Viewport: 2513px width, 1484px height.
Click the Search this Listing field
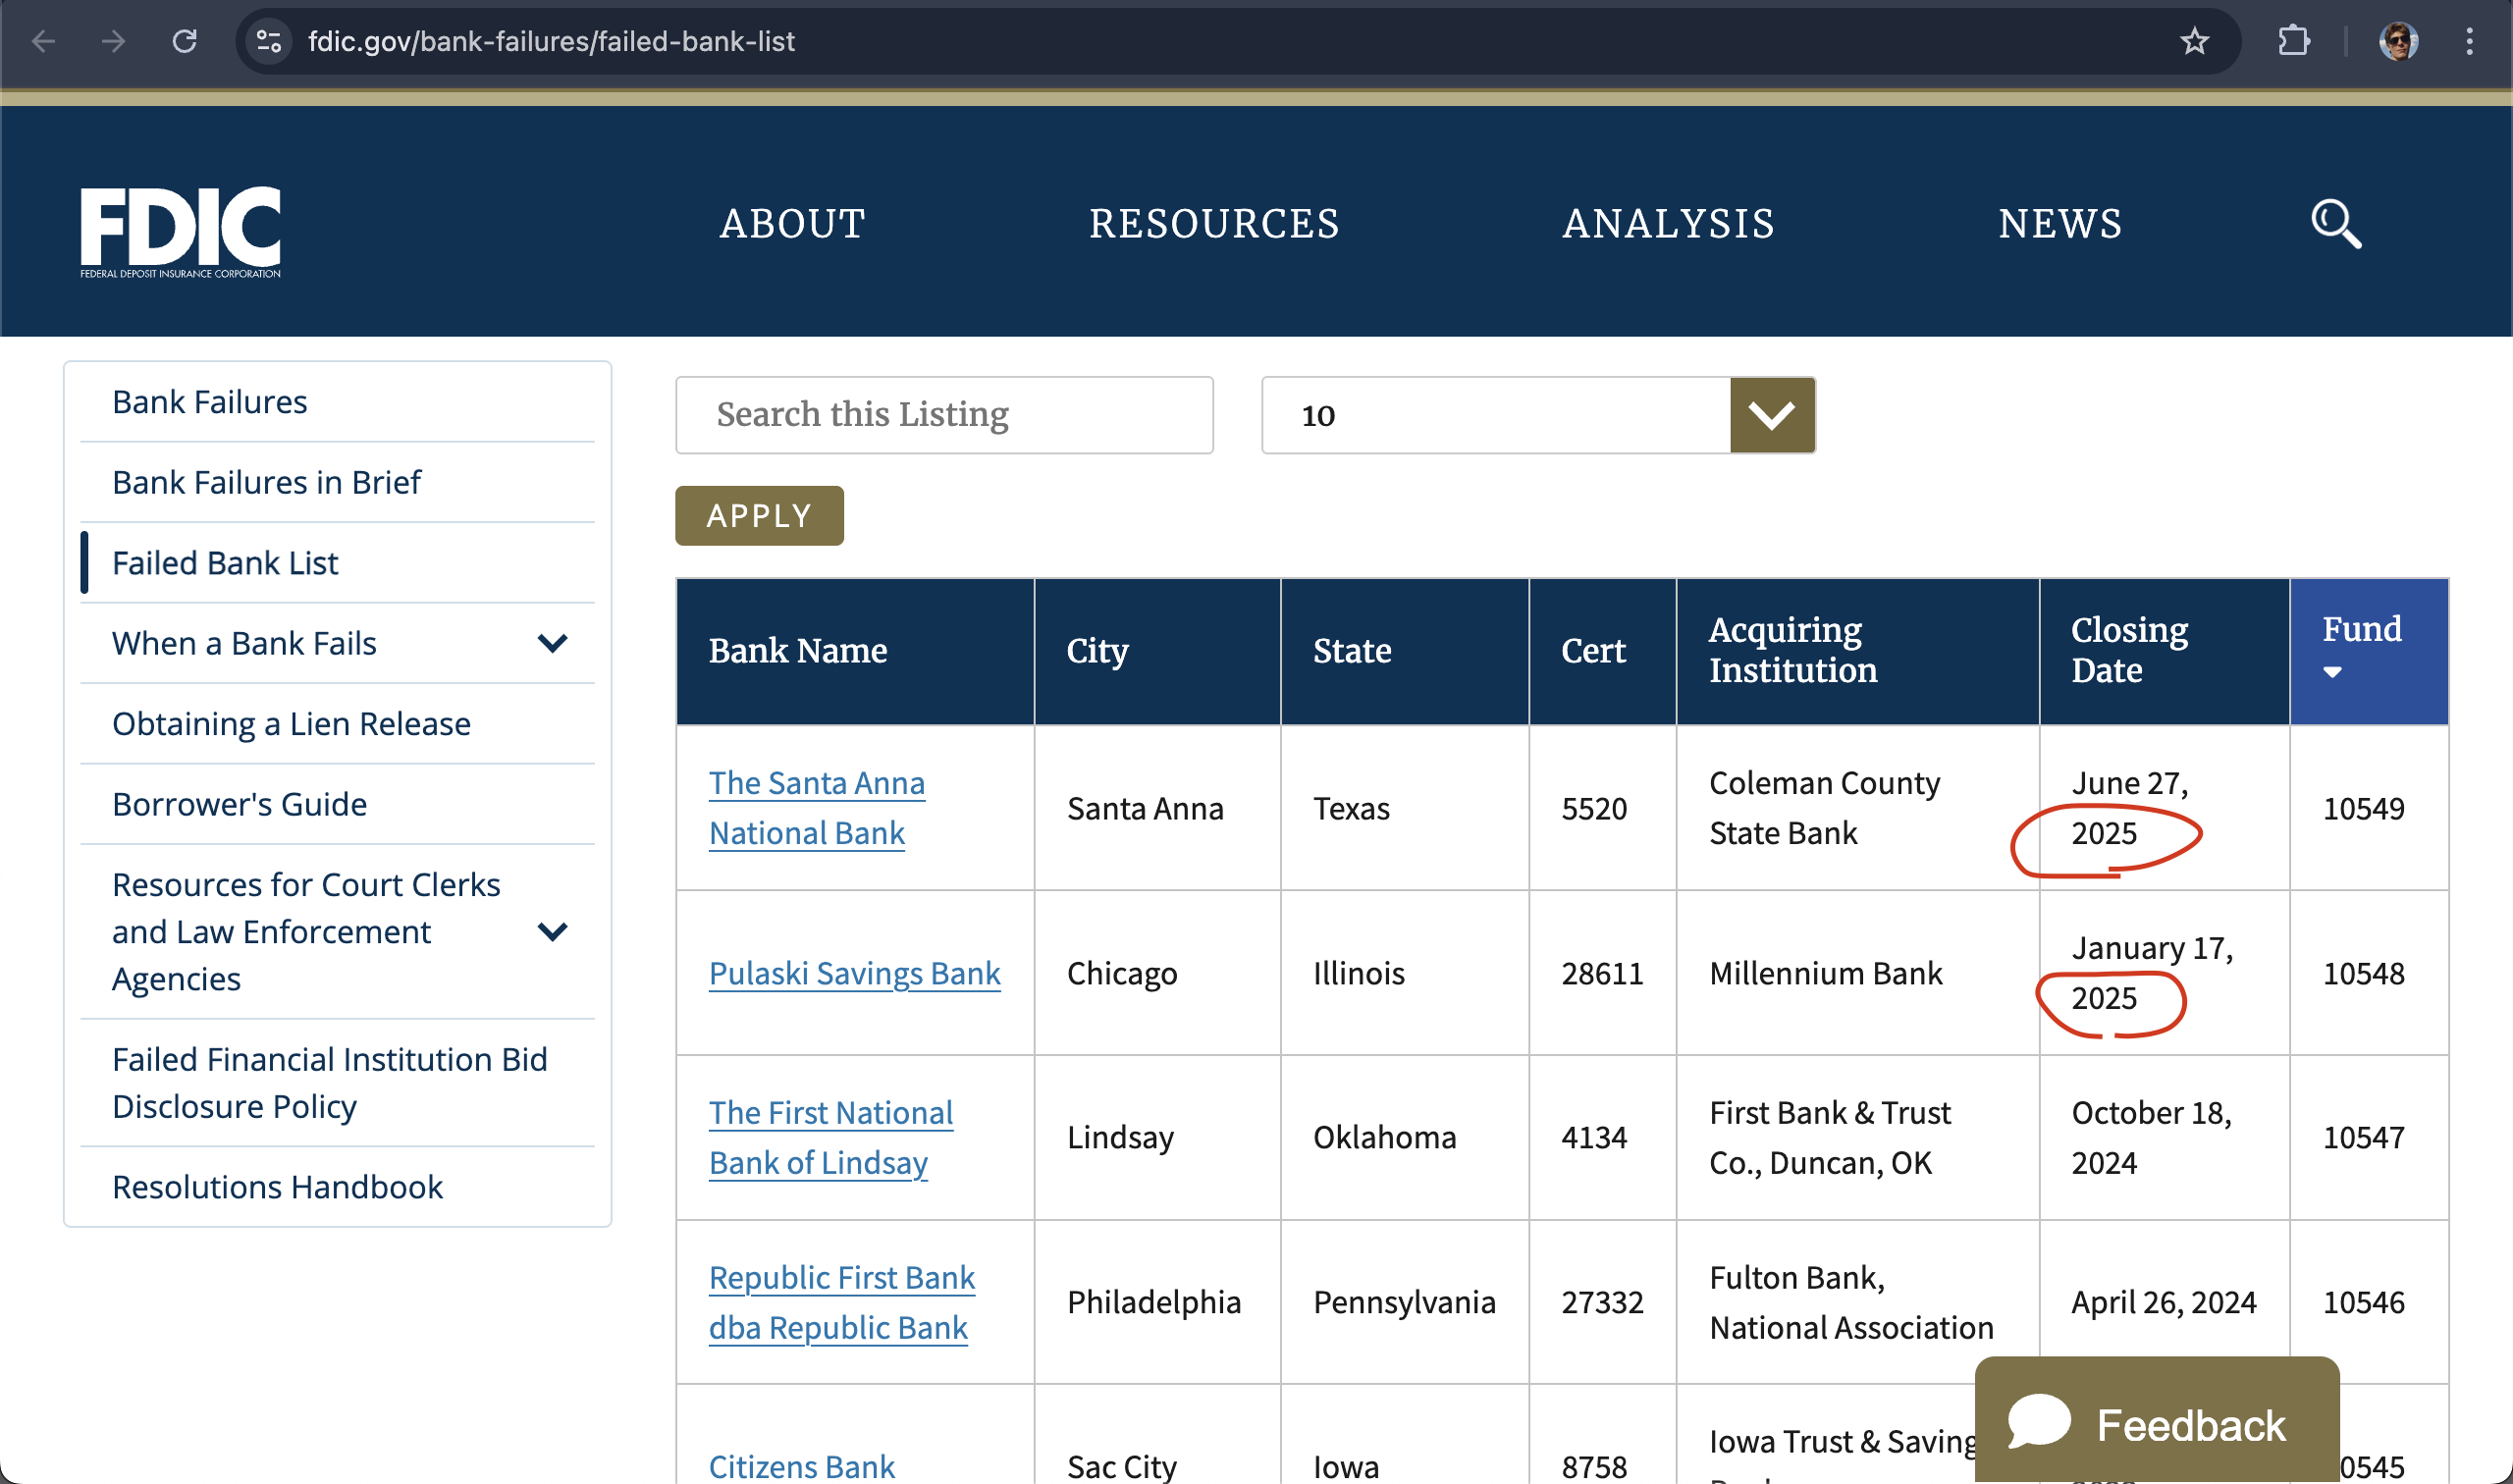click(x=944, y=415)
